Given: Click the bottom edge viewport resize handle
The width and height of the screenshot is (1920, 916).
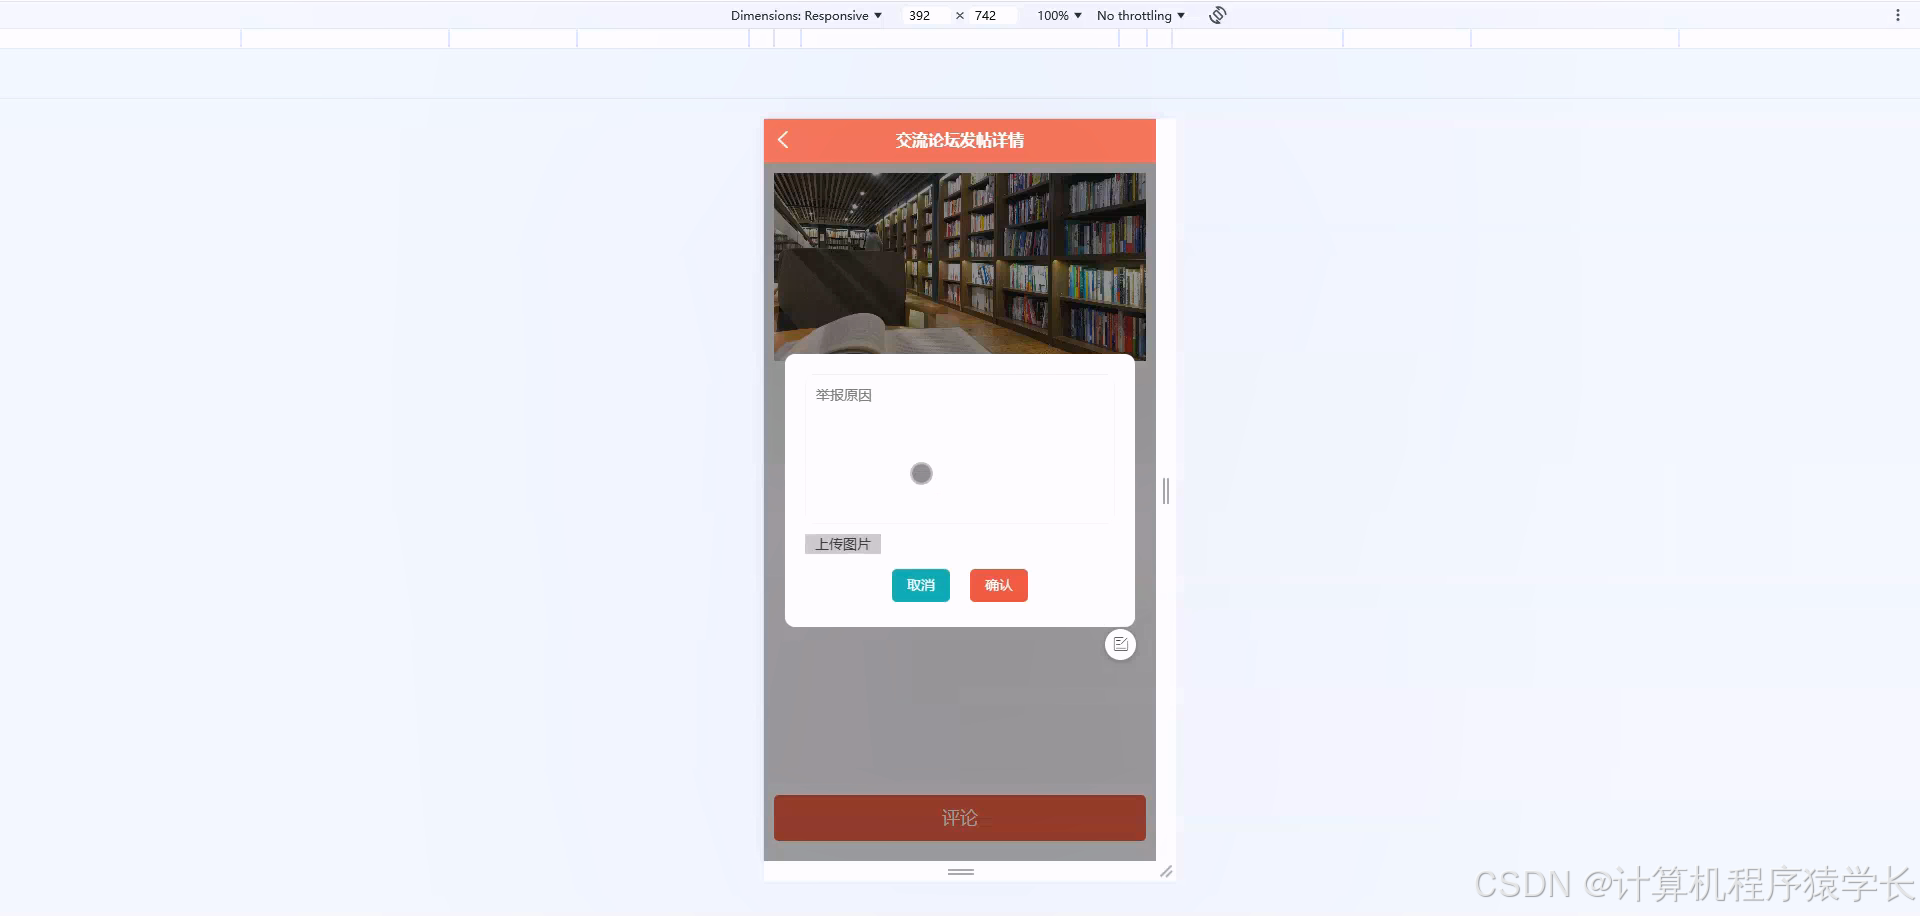Looking at the screenshot, I should point(961,872).
